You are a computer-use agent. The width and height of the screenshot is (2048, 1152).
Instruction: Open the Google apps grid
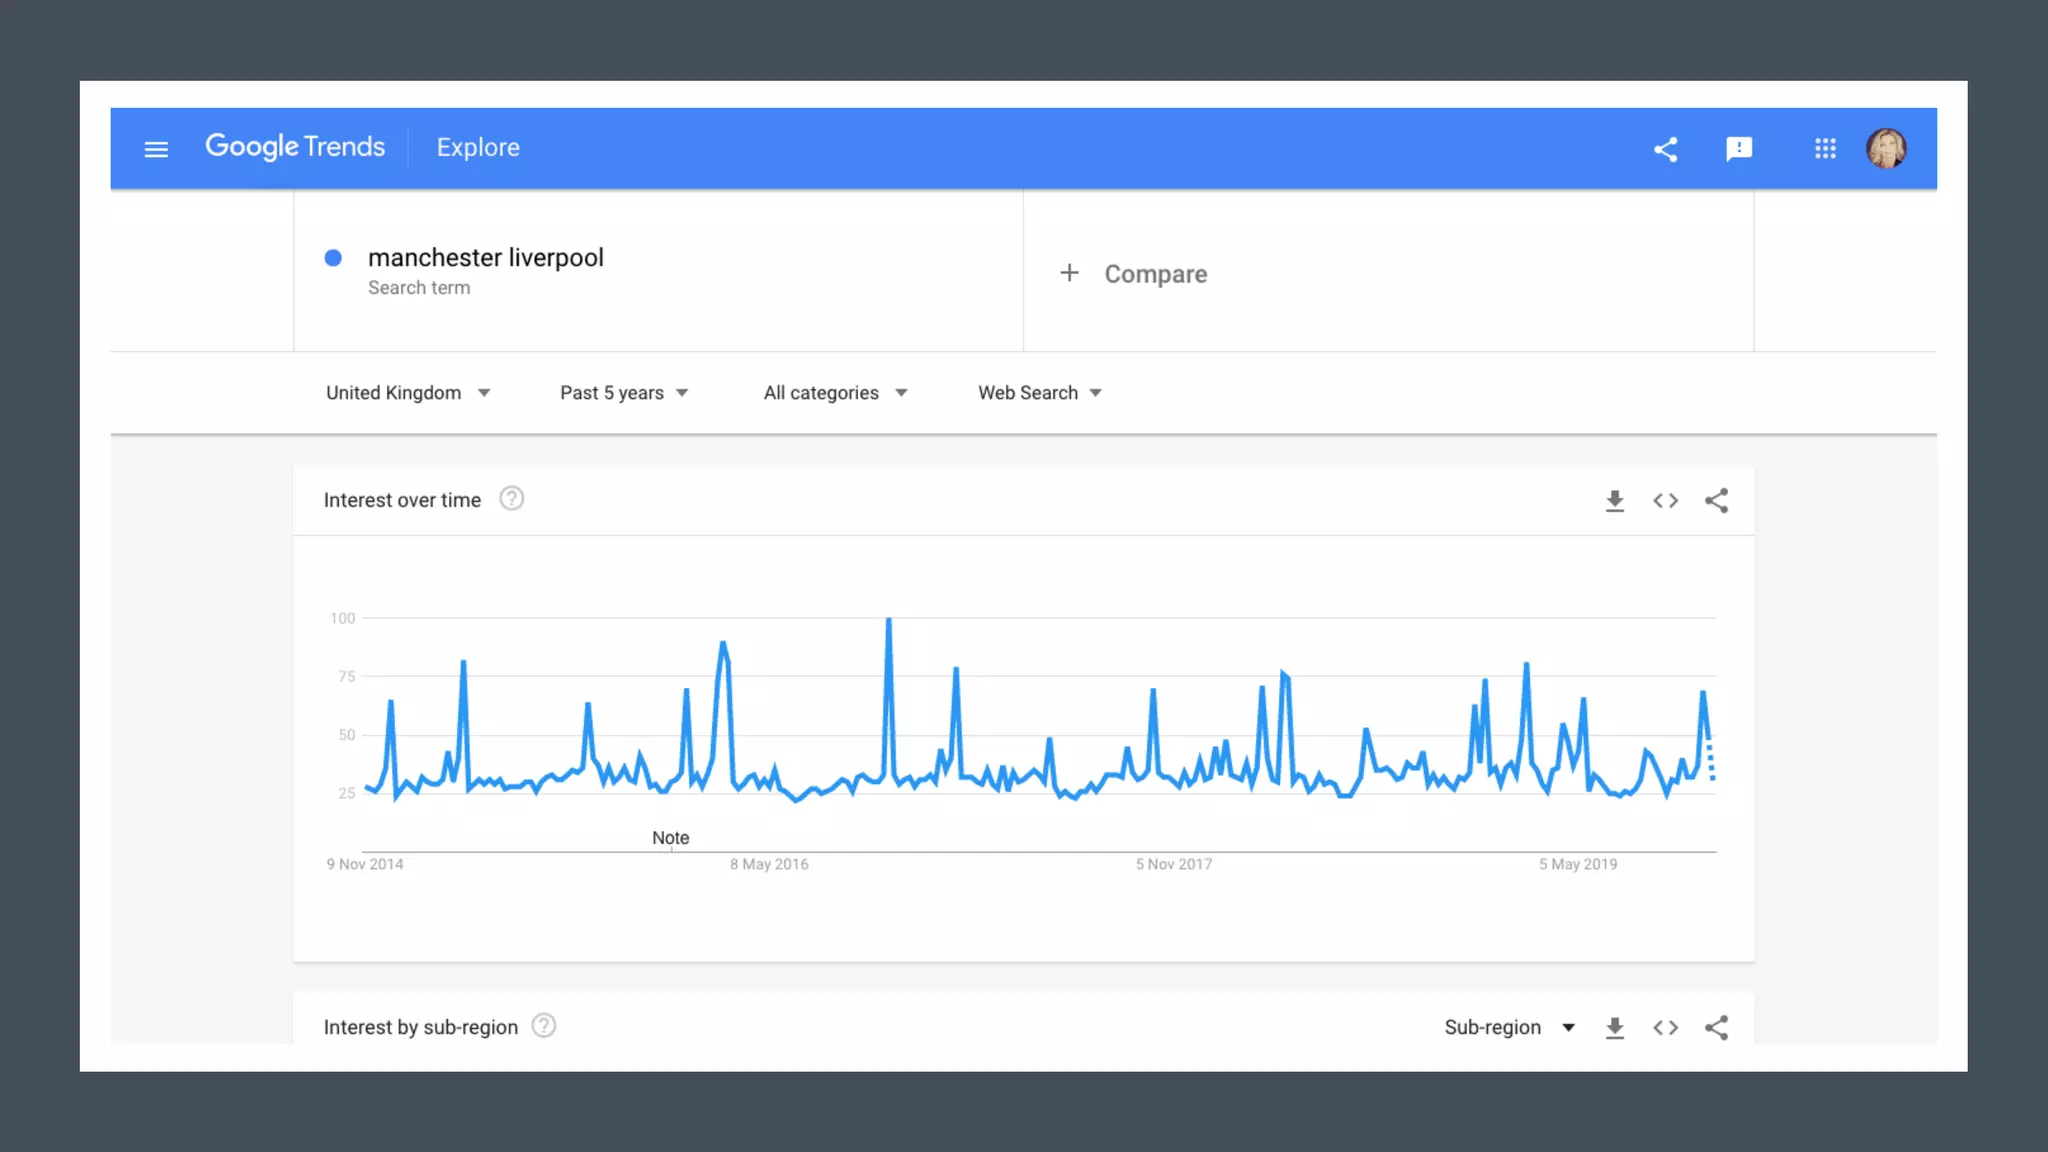1825,149
